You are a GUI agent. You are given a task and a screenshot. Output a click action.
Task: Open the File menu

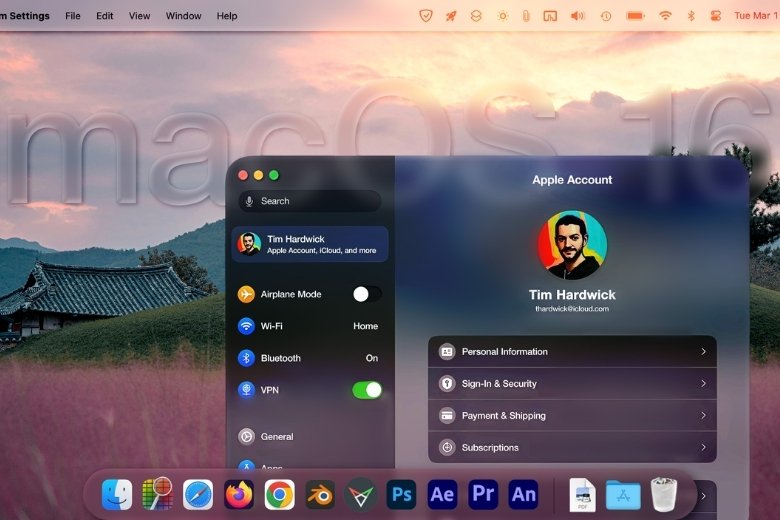point(73,16)
